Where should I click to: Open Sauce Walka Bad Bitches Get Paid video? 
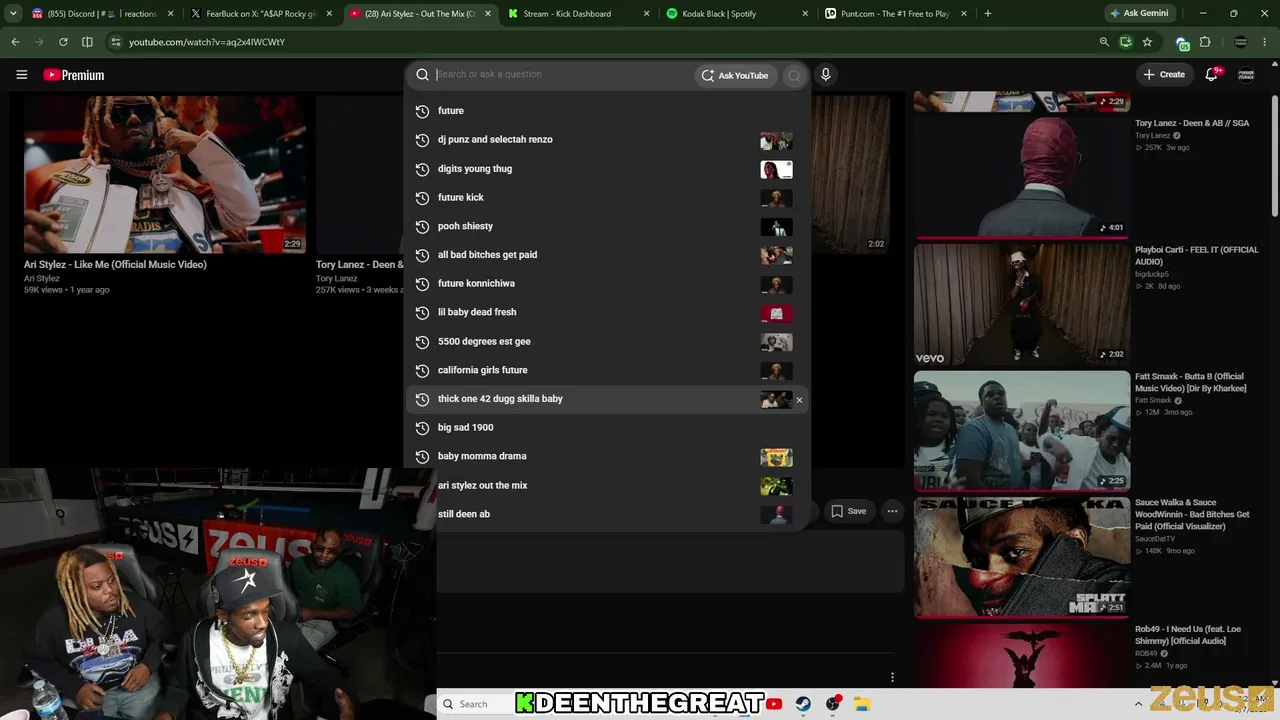1192,515
